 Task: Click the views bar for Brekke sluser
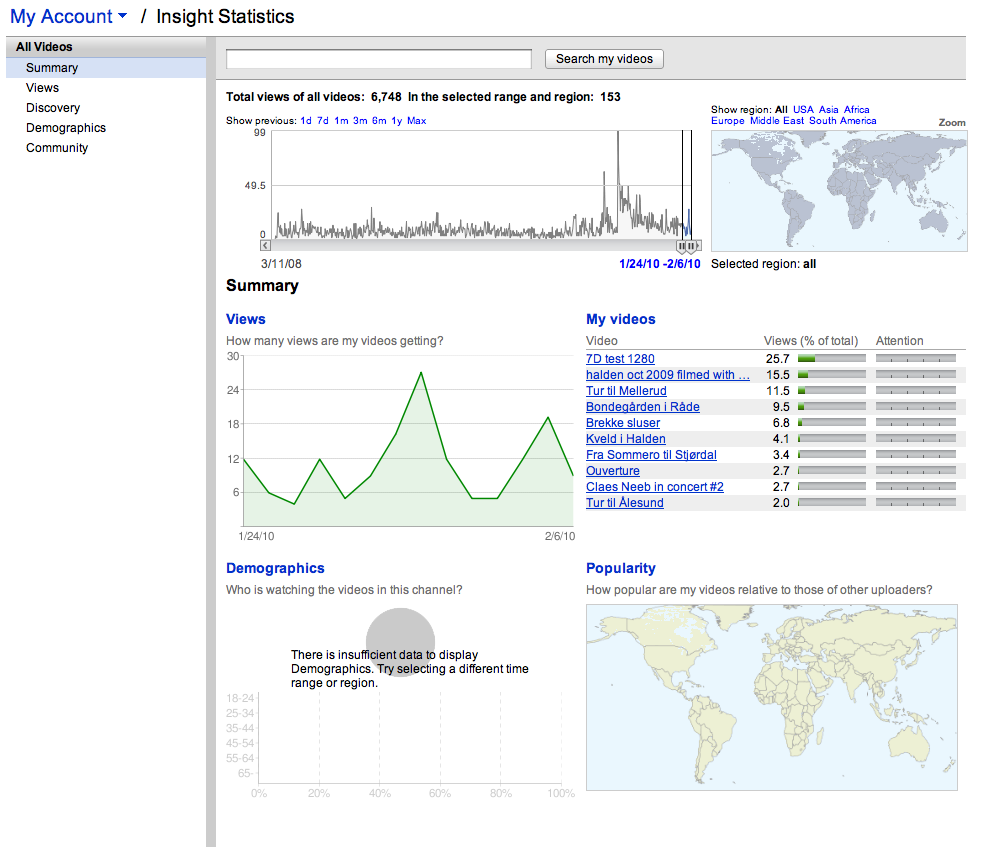point(831,423)
